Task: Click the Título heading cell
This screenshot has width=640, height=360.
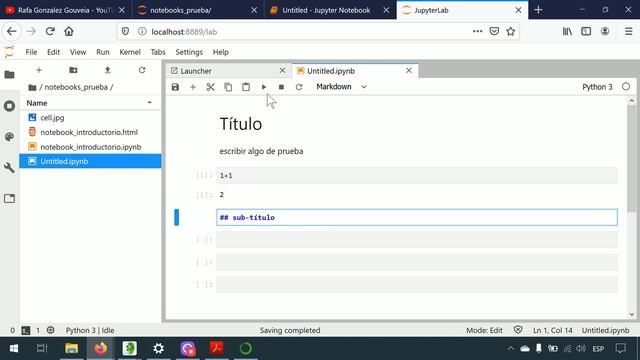Action: 241,124
